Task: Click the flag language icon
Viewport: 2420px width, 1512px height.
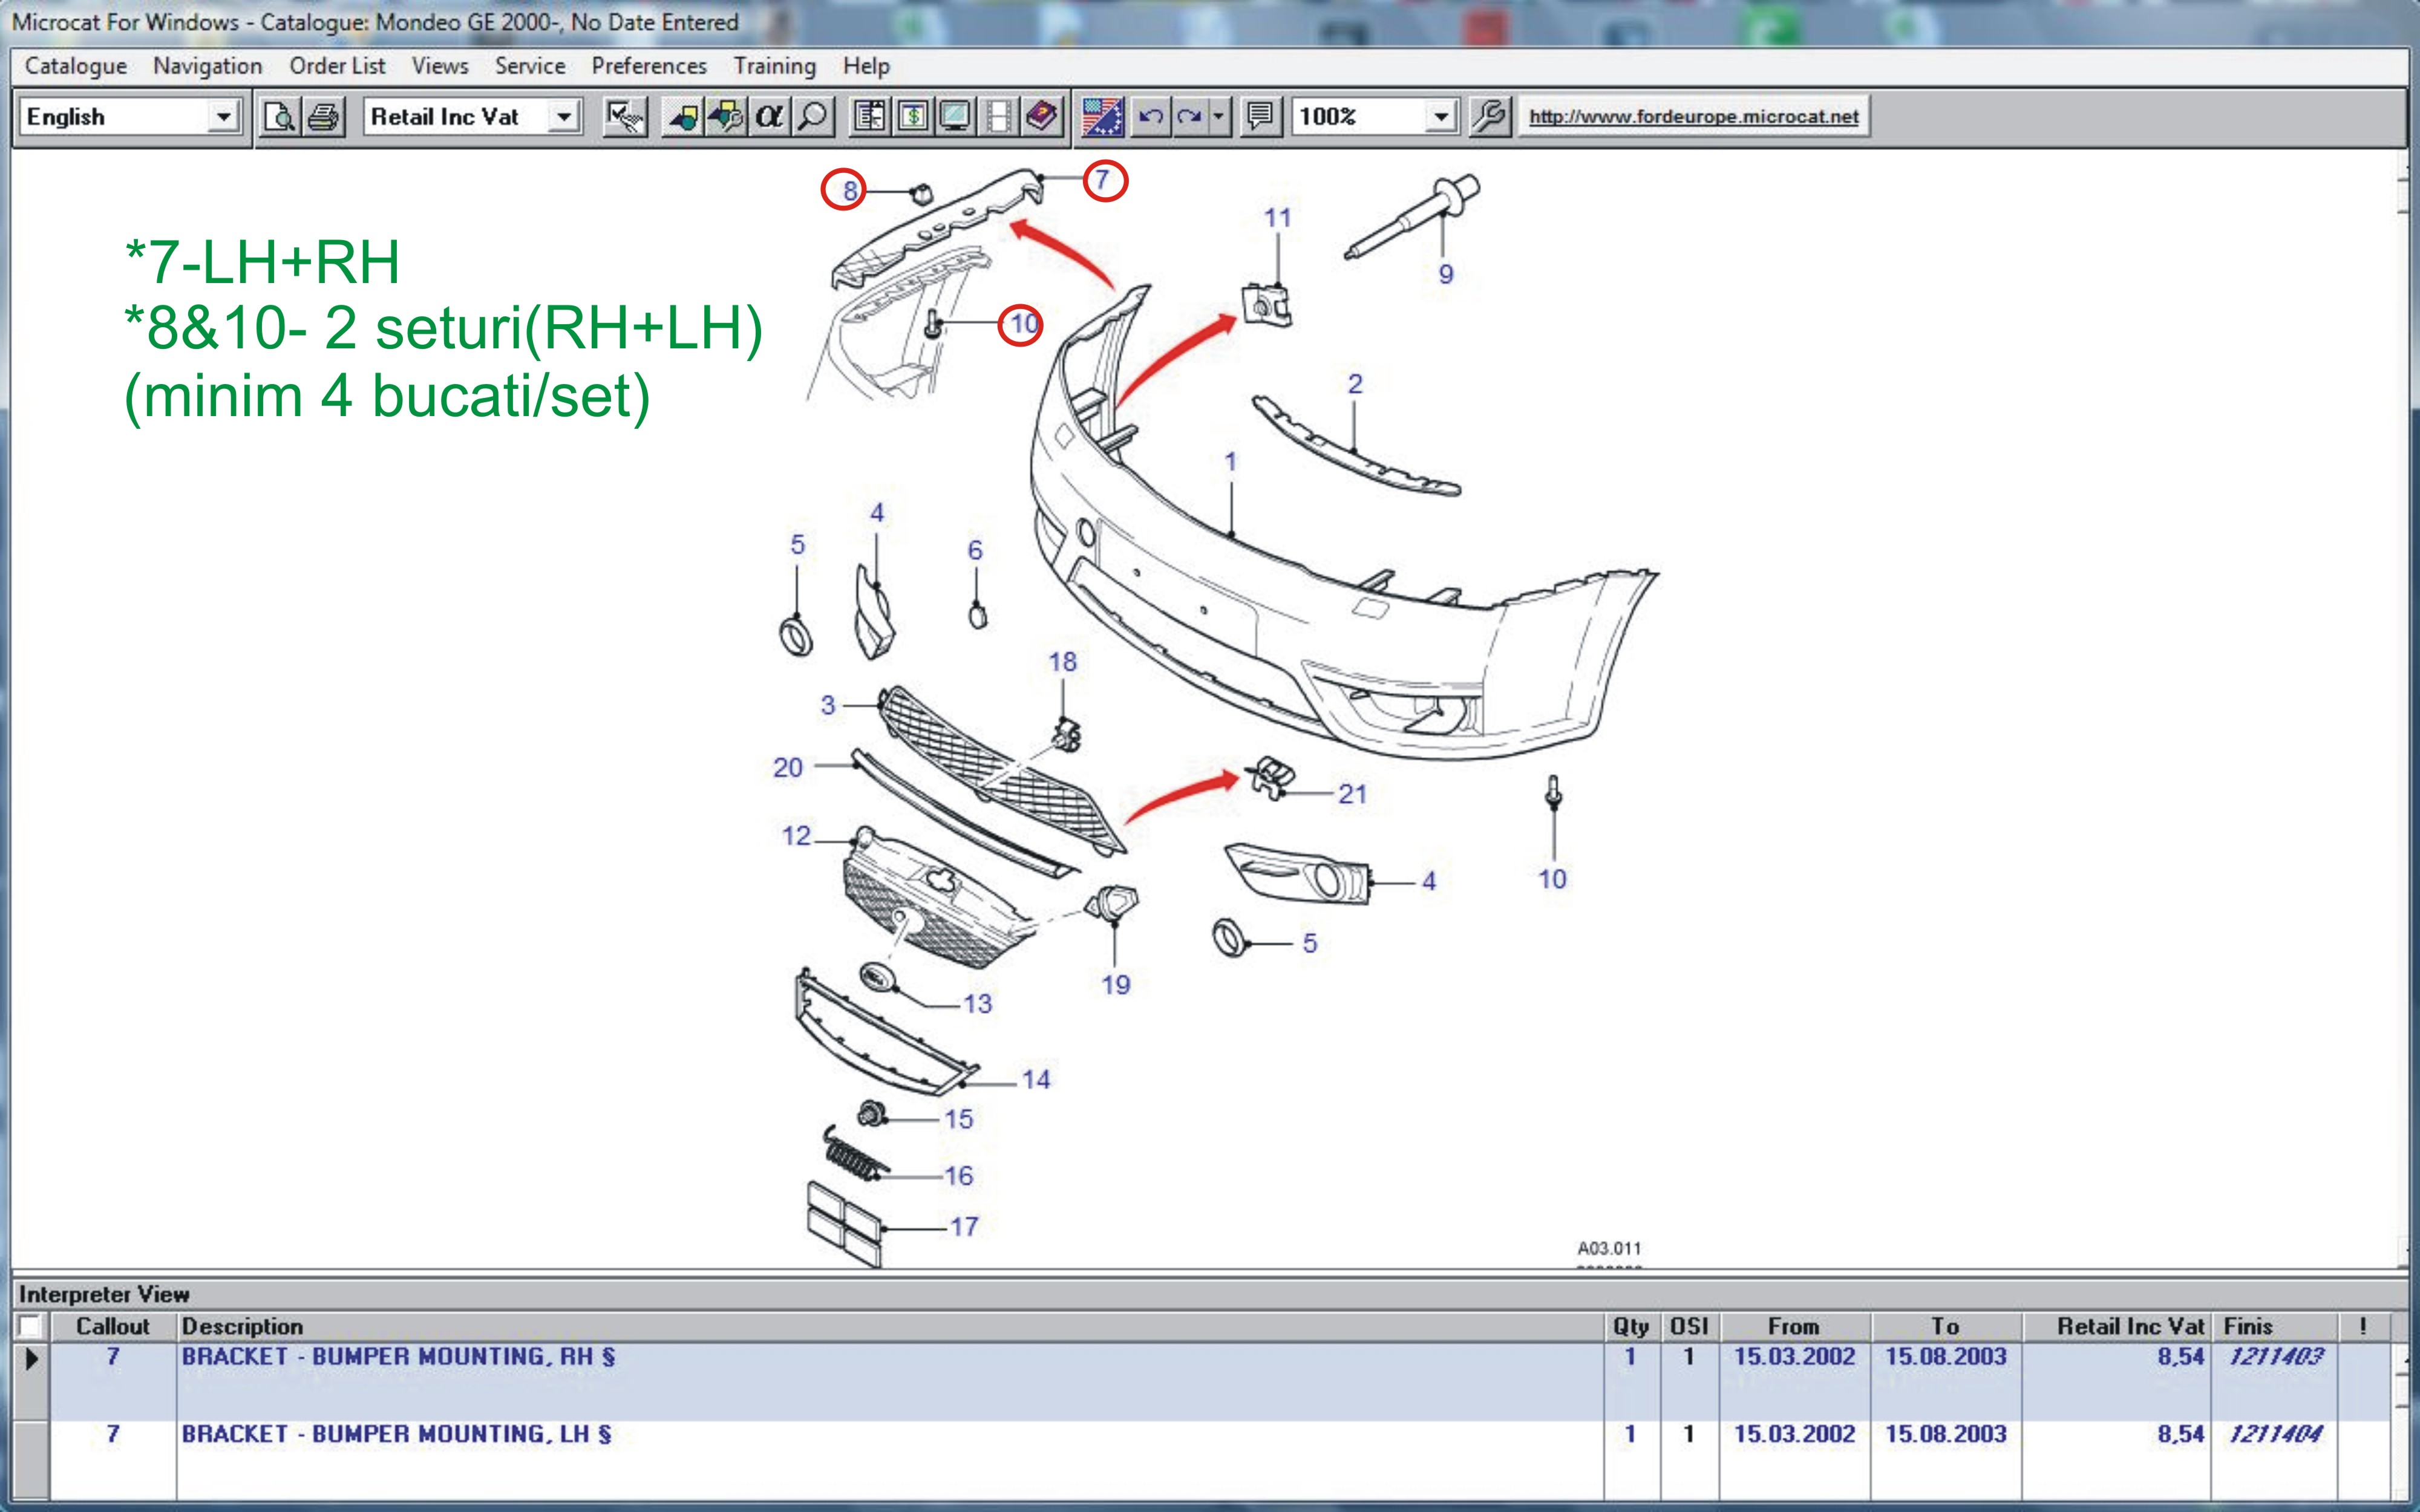Action: (x=1102, y=117)
